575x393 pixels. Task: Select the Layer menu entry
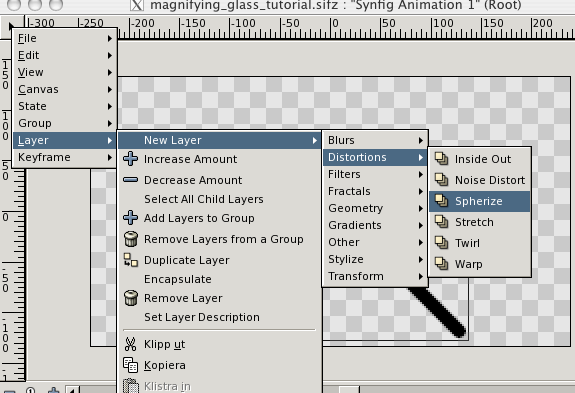click(65, 140)
